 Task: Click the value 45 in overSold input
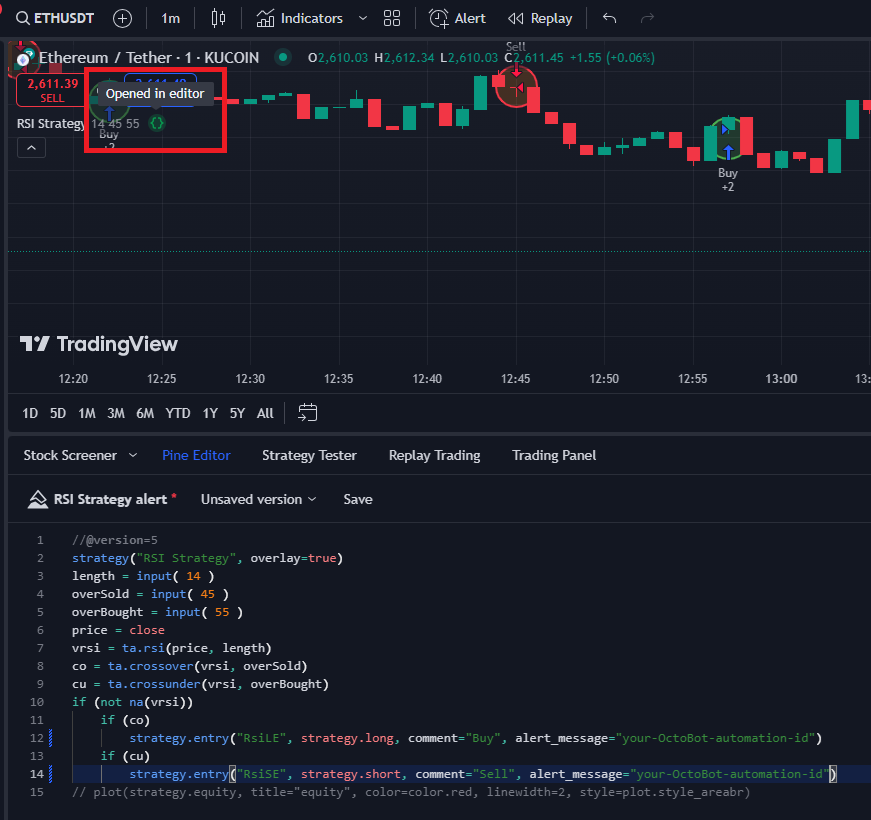(208, 594)
